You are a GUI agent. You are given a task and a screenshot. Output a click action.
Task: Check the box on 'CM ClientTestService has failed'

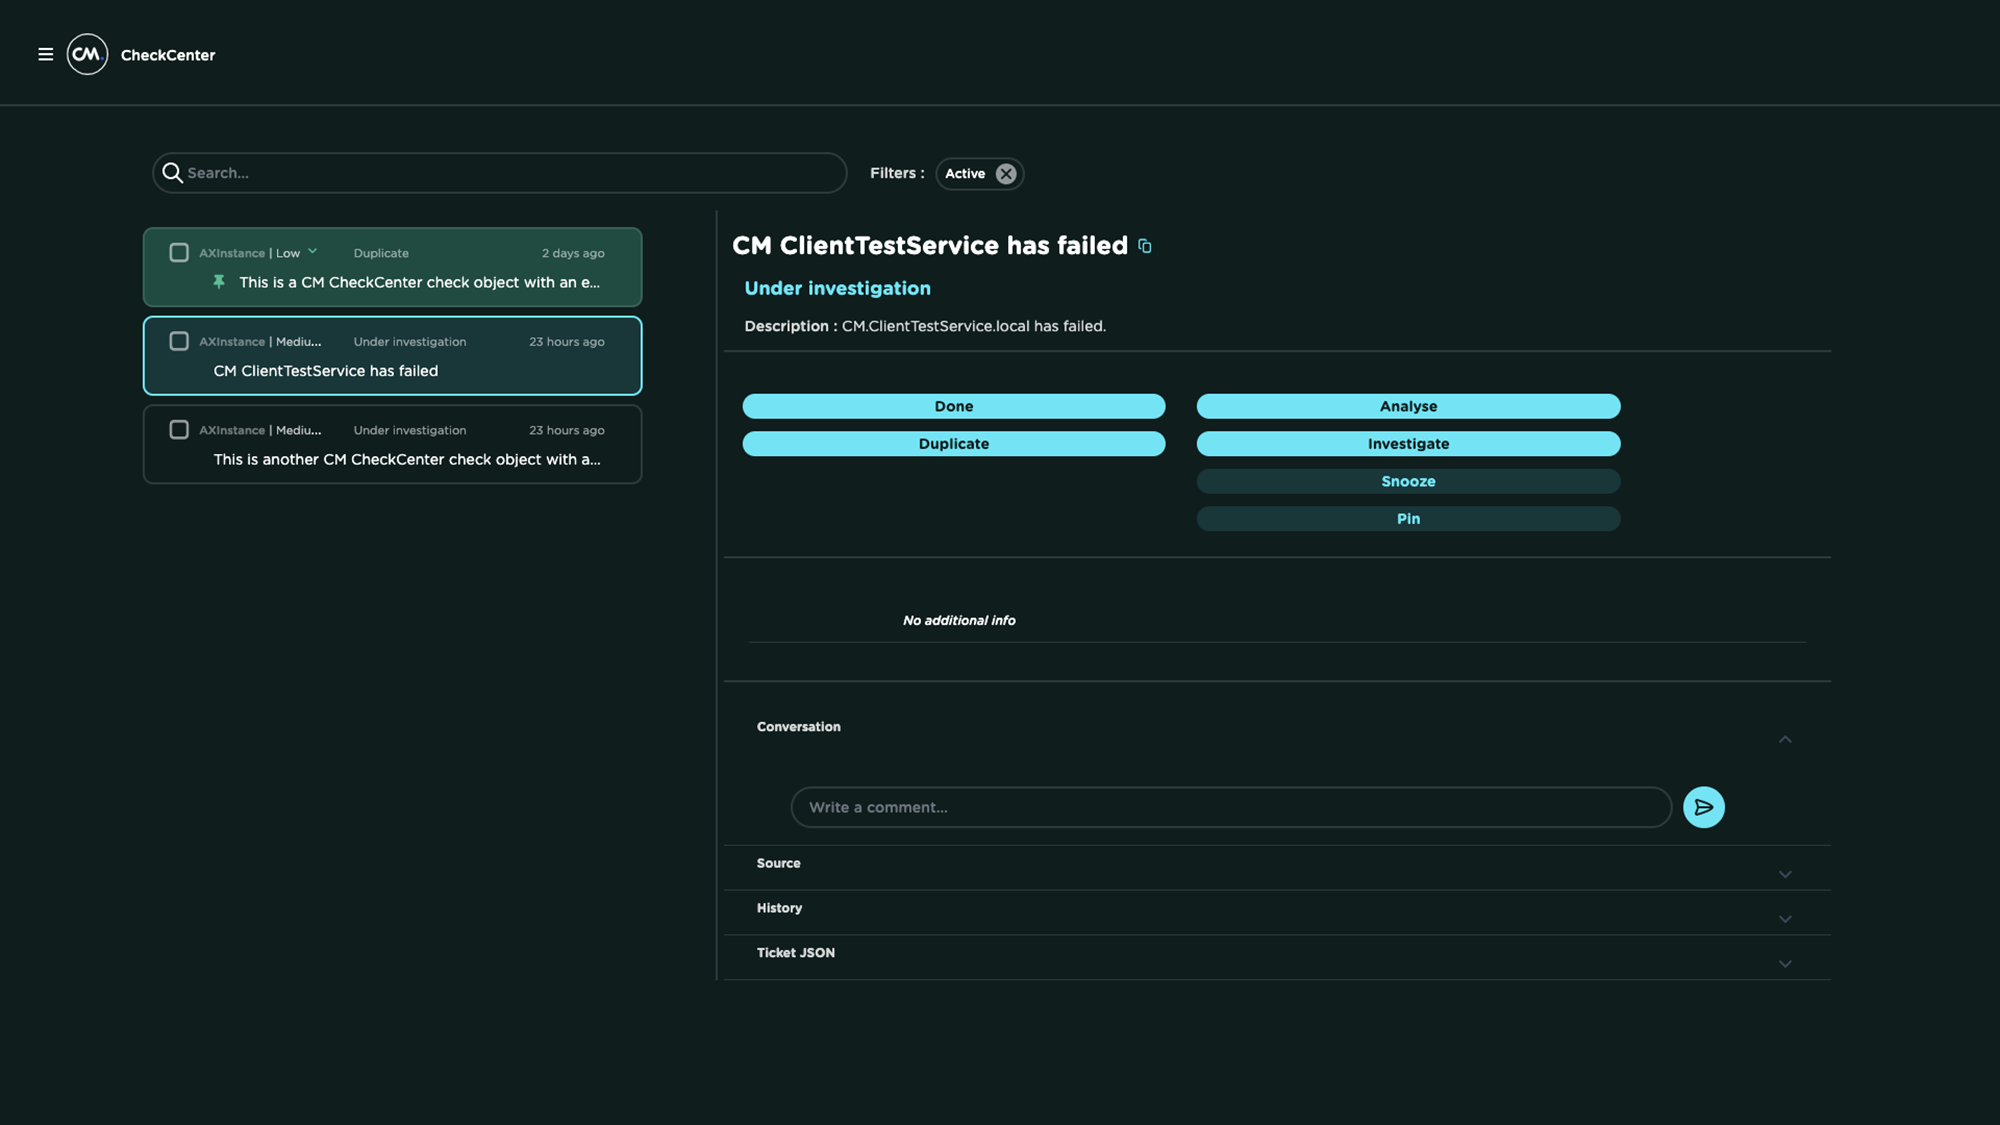(x=179, y=341)
